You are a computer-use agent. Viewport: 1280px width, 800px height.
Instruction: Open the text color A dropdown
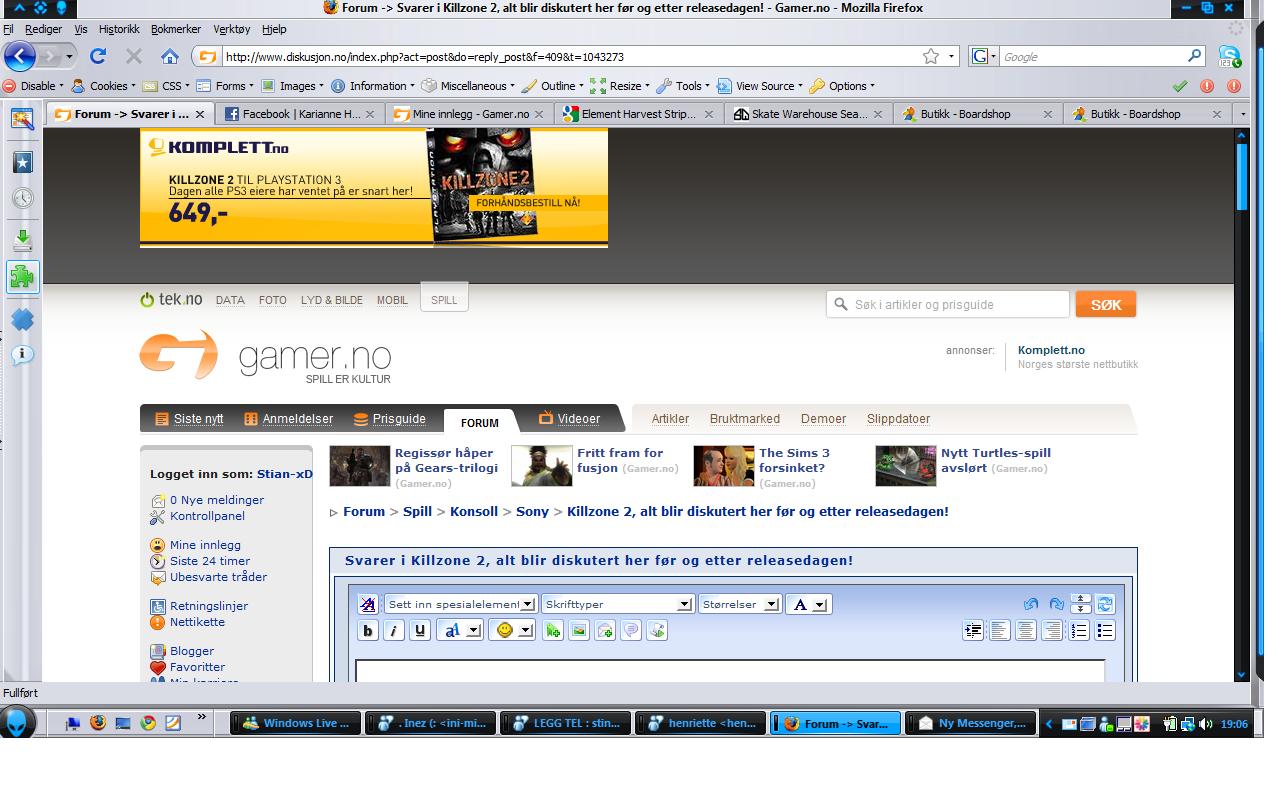pos(808,604)
